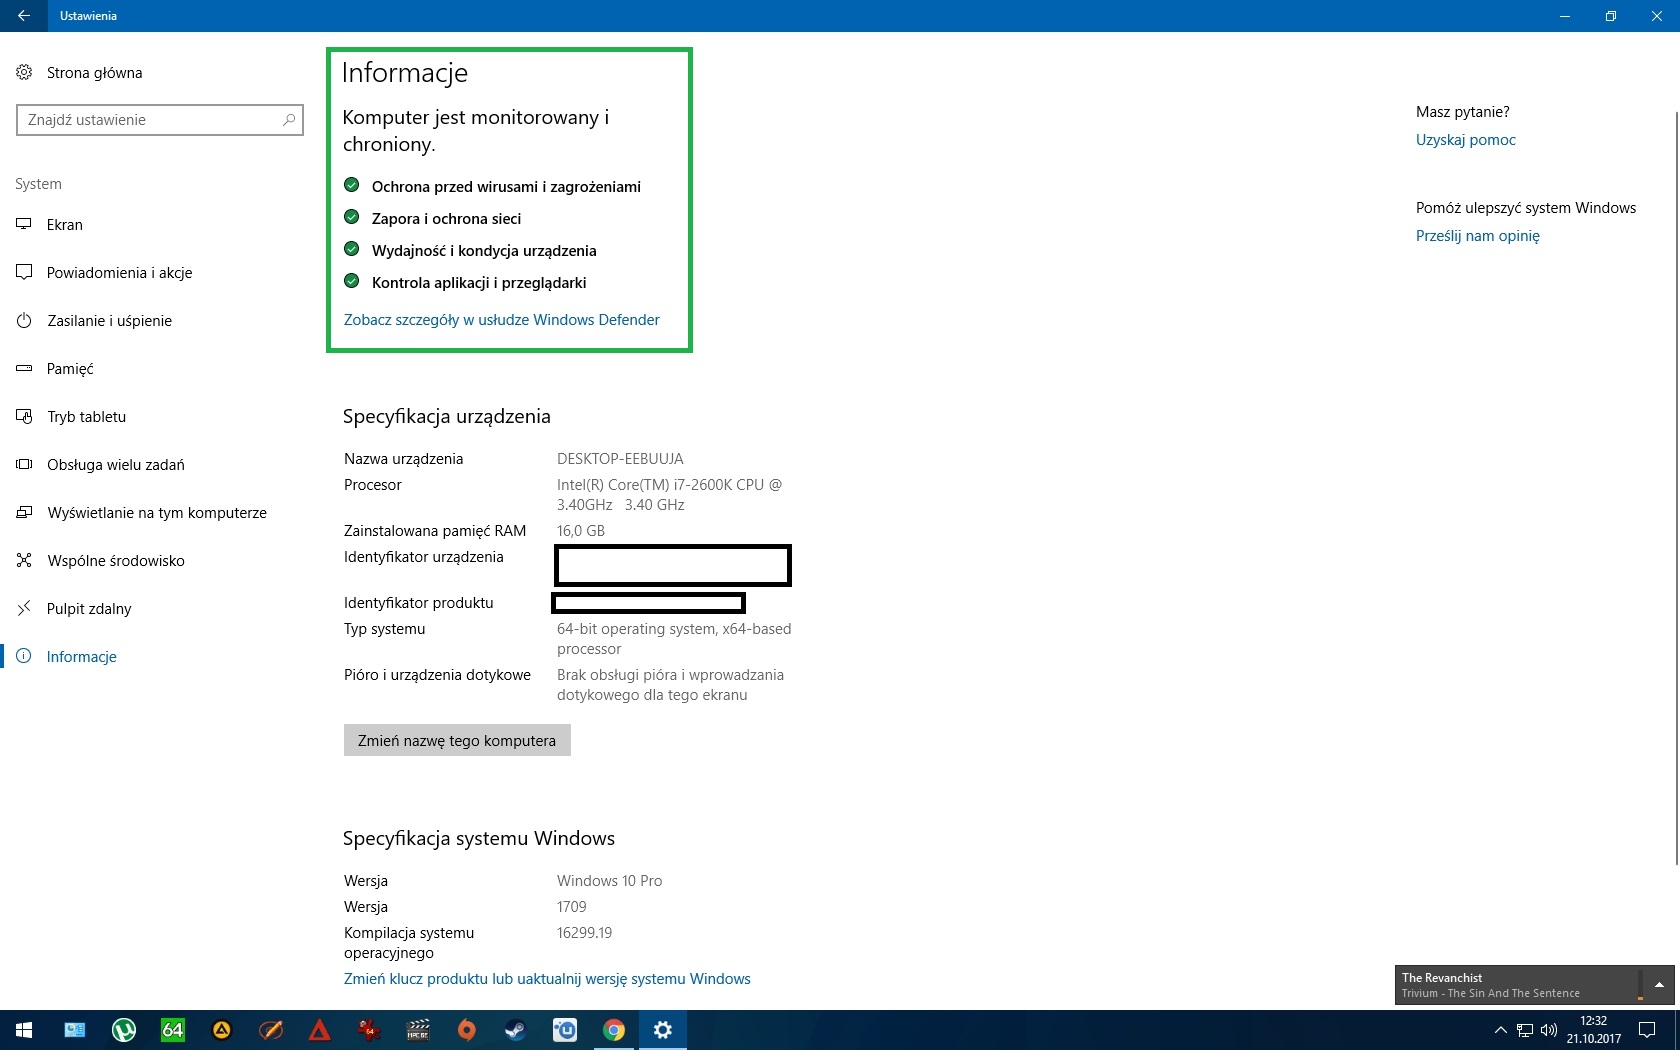This screenshot has width=1680, height=1050.
Task: Click the settings page vertical scrollbar
Action: click(1675, 490)
